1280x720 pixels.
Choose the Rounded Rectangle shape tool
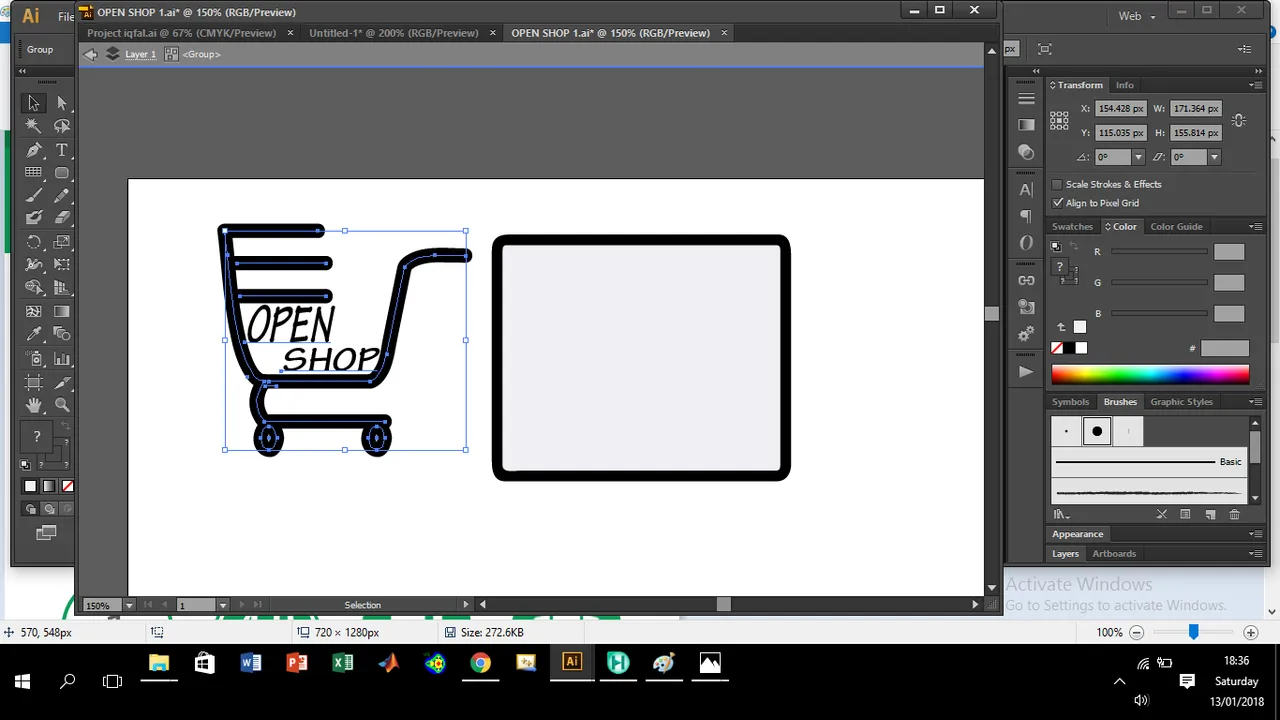click(62, 173)
